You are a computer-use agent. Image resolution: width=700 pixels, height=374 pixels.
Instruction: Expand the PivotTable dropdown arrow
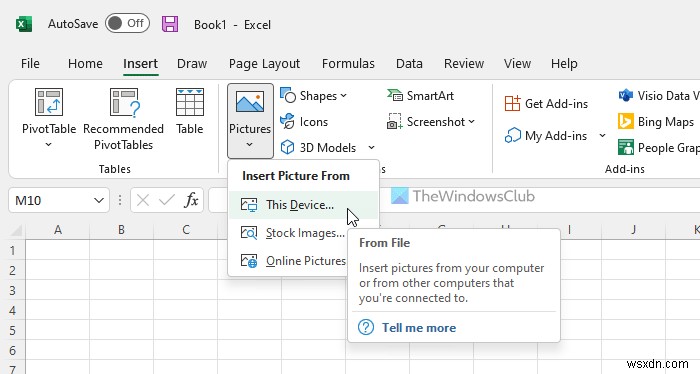click(49, 145)
